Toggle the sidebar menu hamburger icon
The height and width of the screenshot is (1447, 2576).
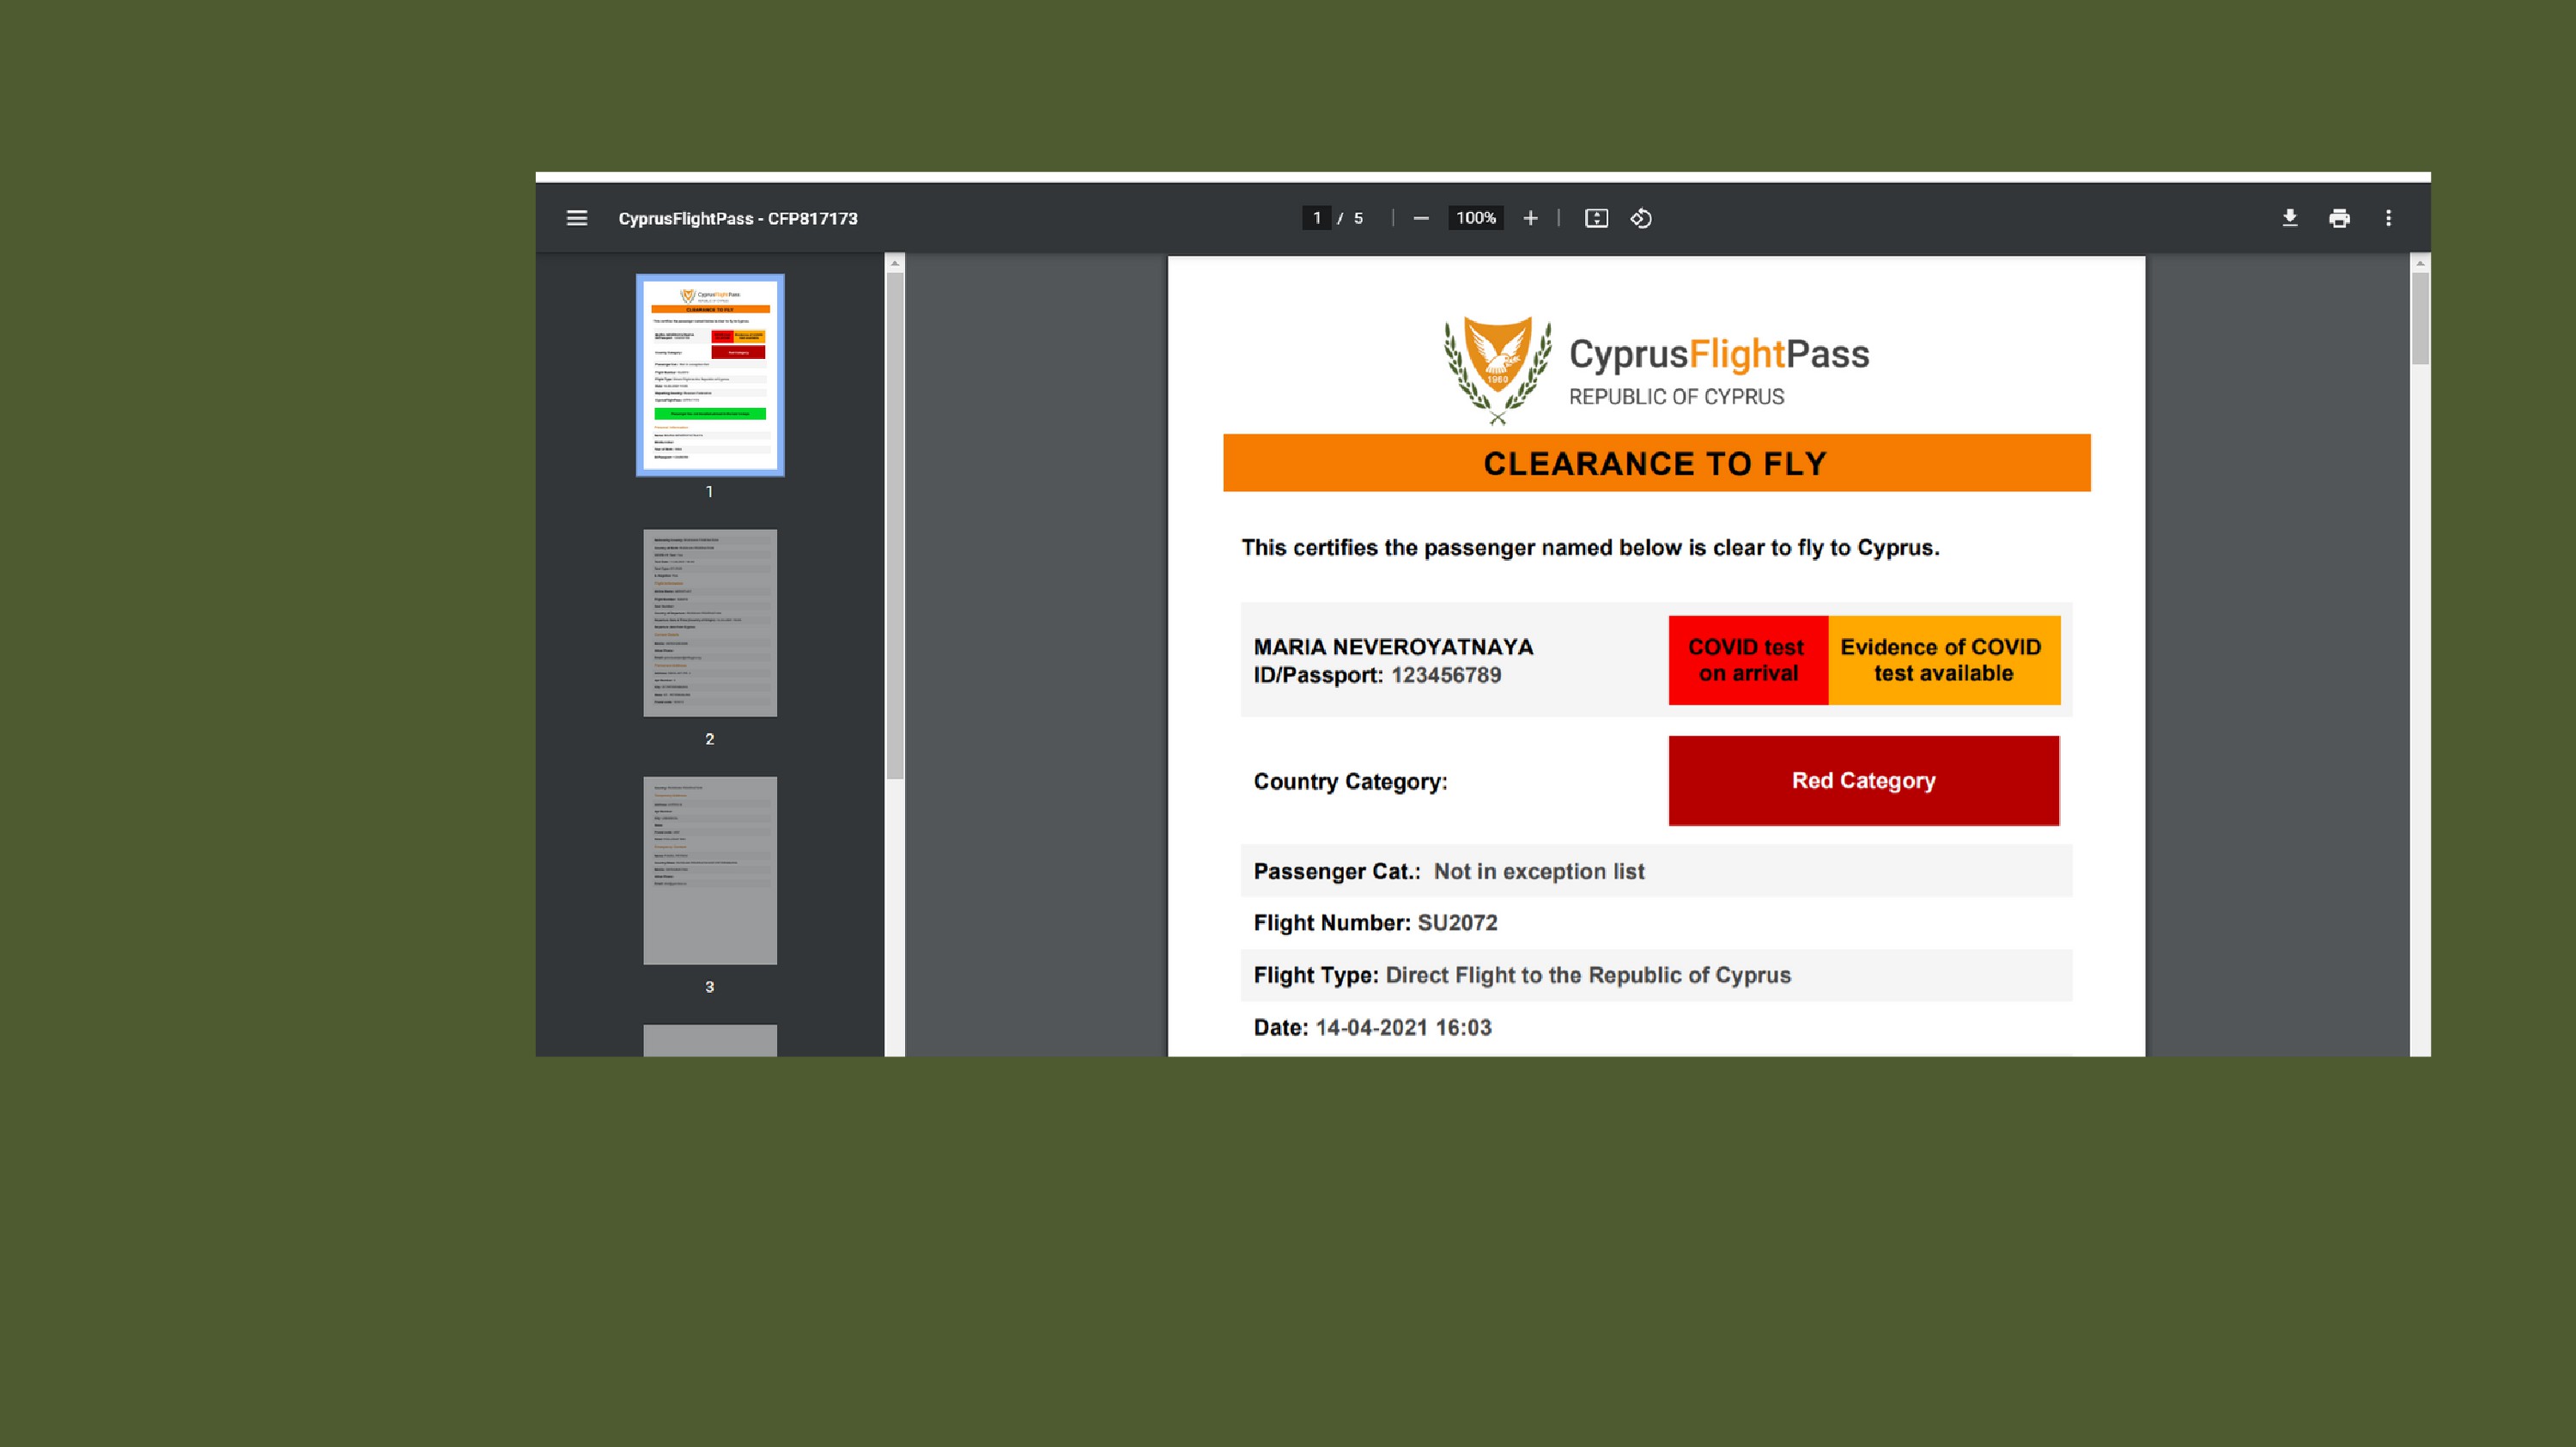[577, 218]
